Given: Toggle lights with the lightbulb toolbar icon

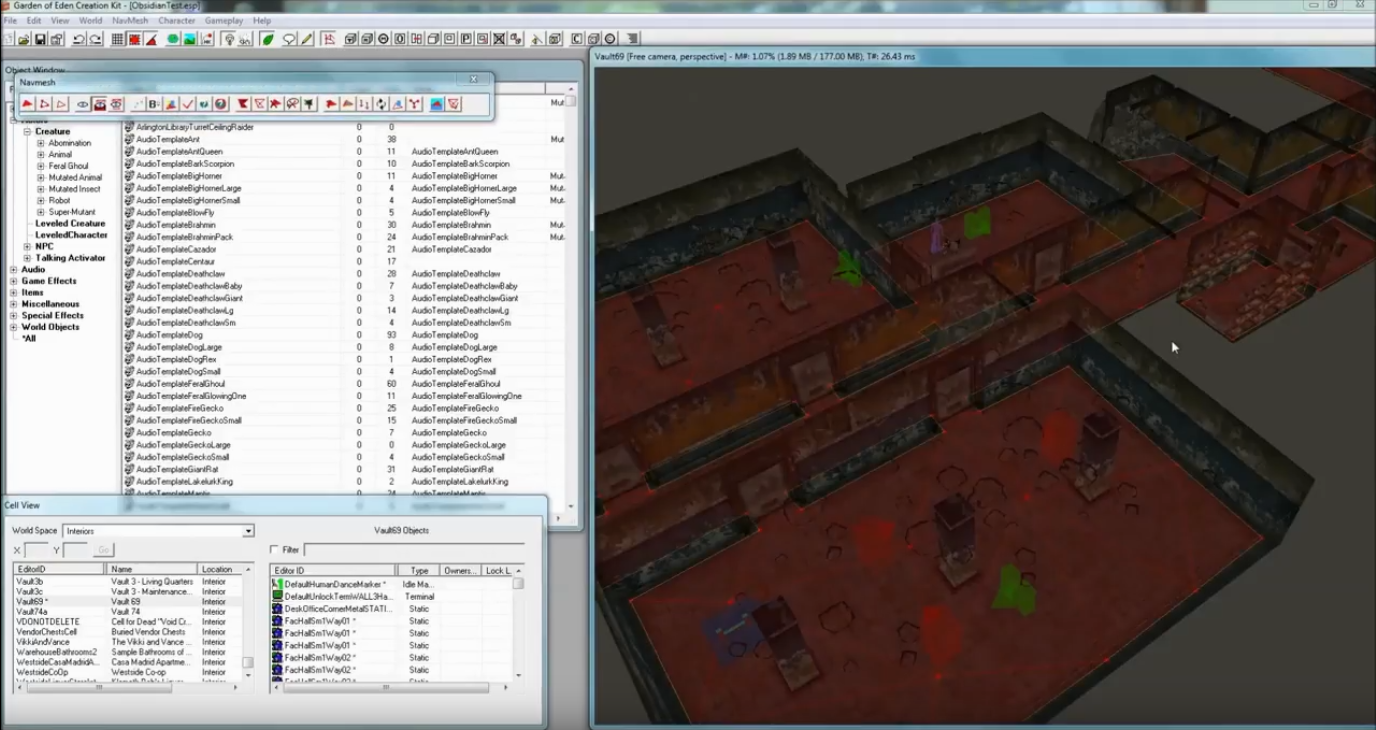Looking at the screenshot, I should (x=230, y=40).
